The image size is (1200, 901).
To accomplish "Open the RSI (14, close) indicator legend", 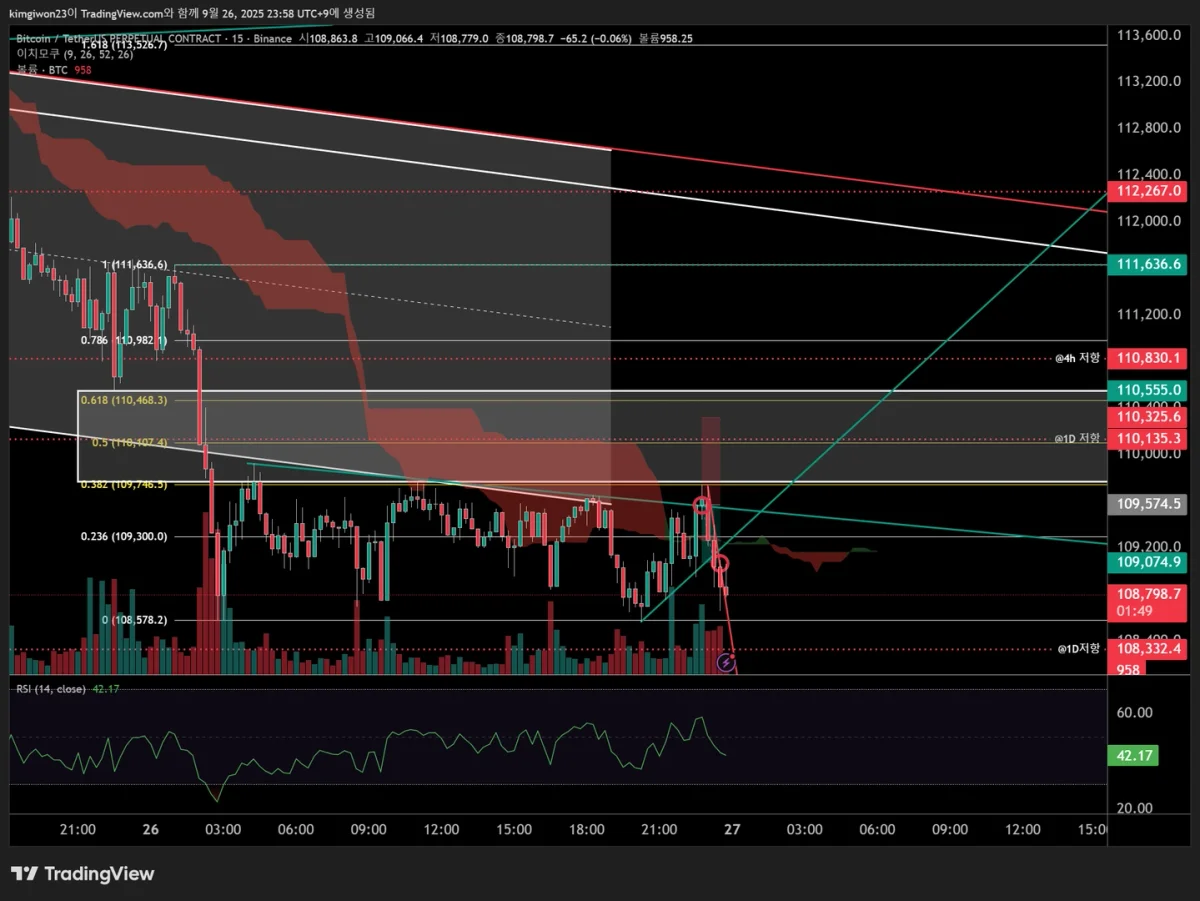I will pos(47,689).
